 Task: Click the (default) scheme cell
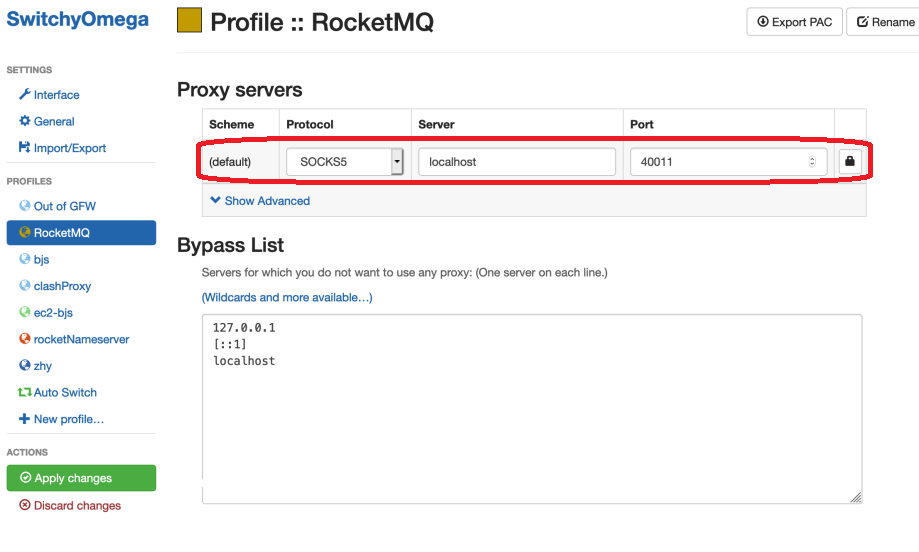[x=230, y=162]
